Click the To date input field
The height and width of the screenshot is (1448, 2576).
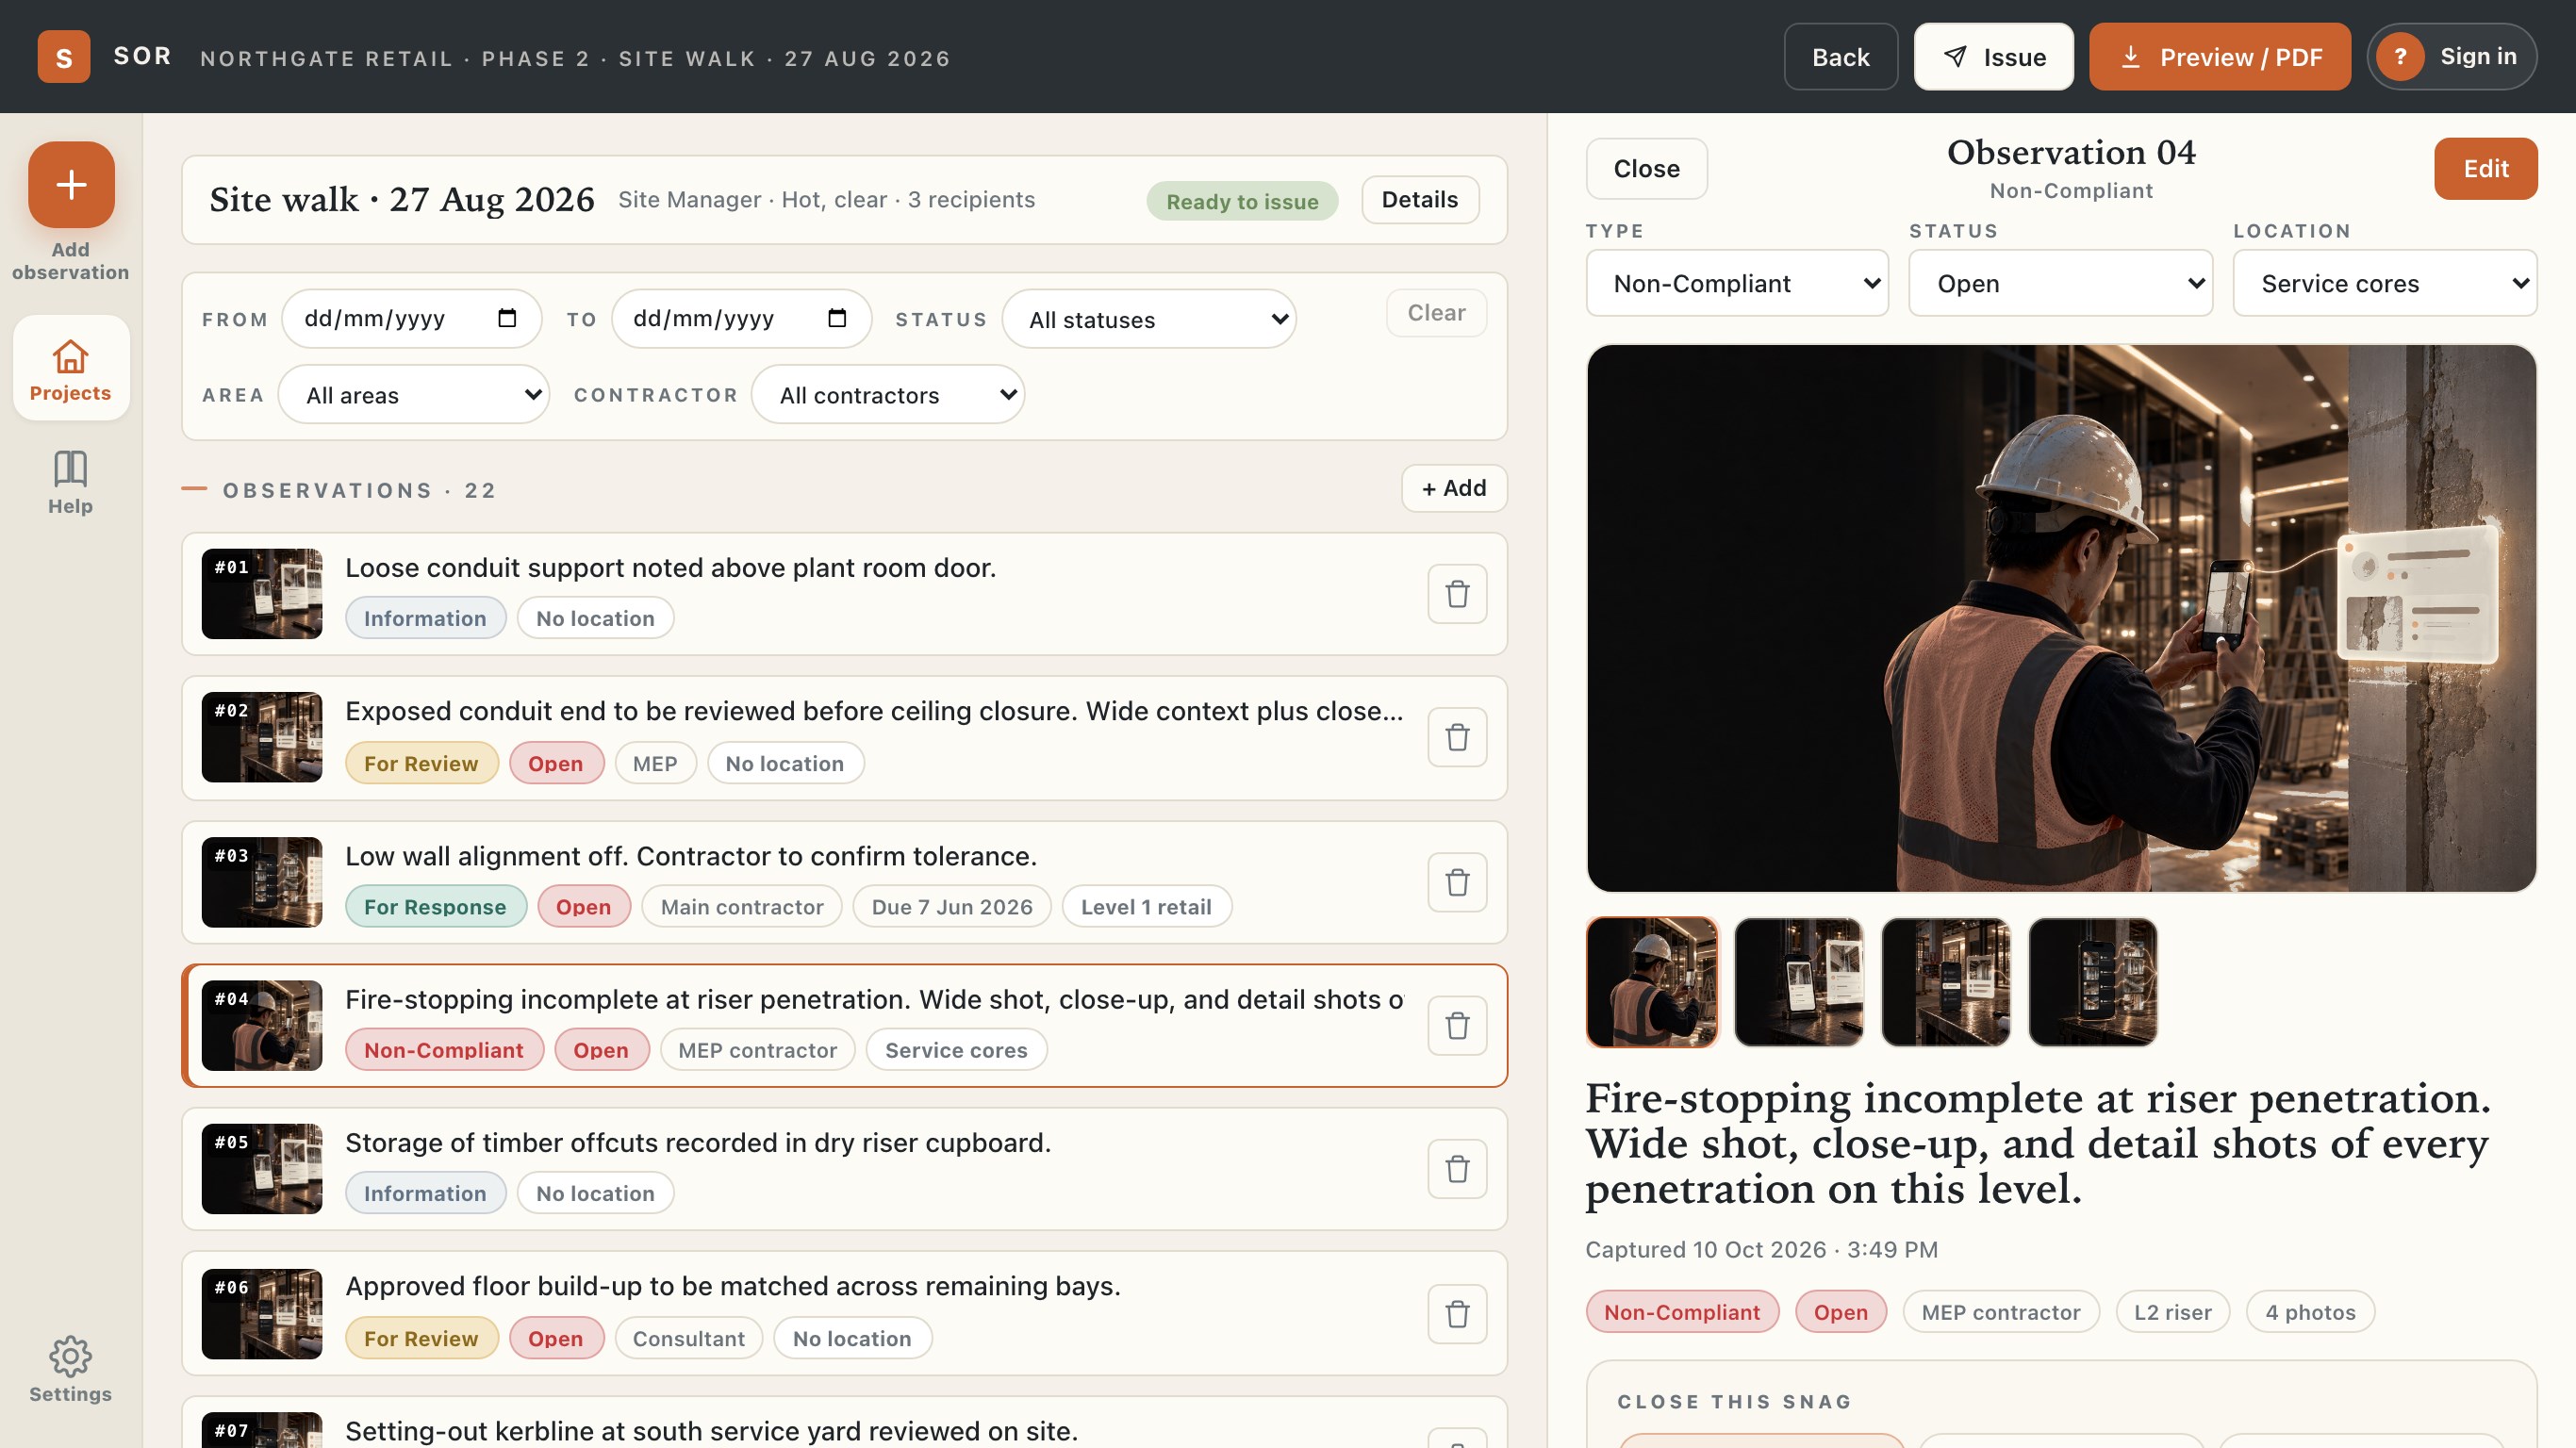[741, 319]
